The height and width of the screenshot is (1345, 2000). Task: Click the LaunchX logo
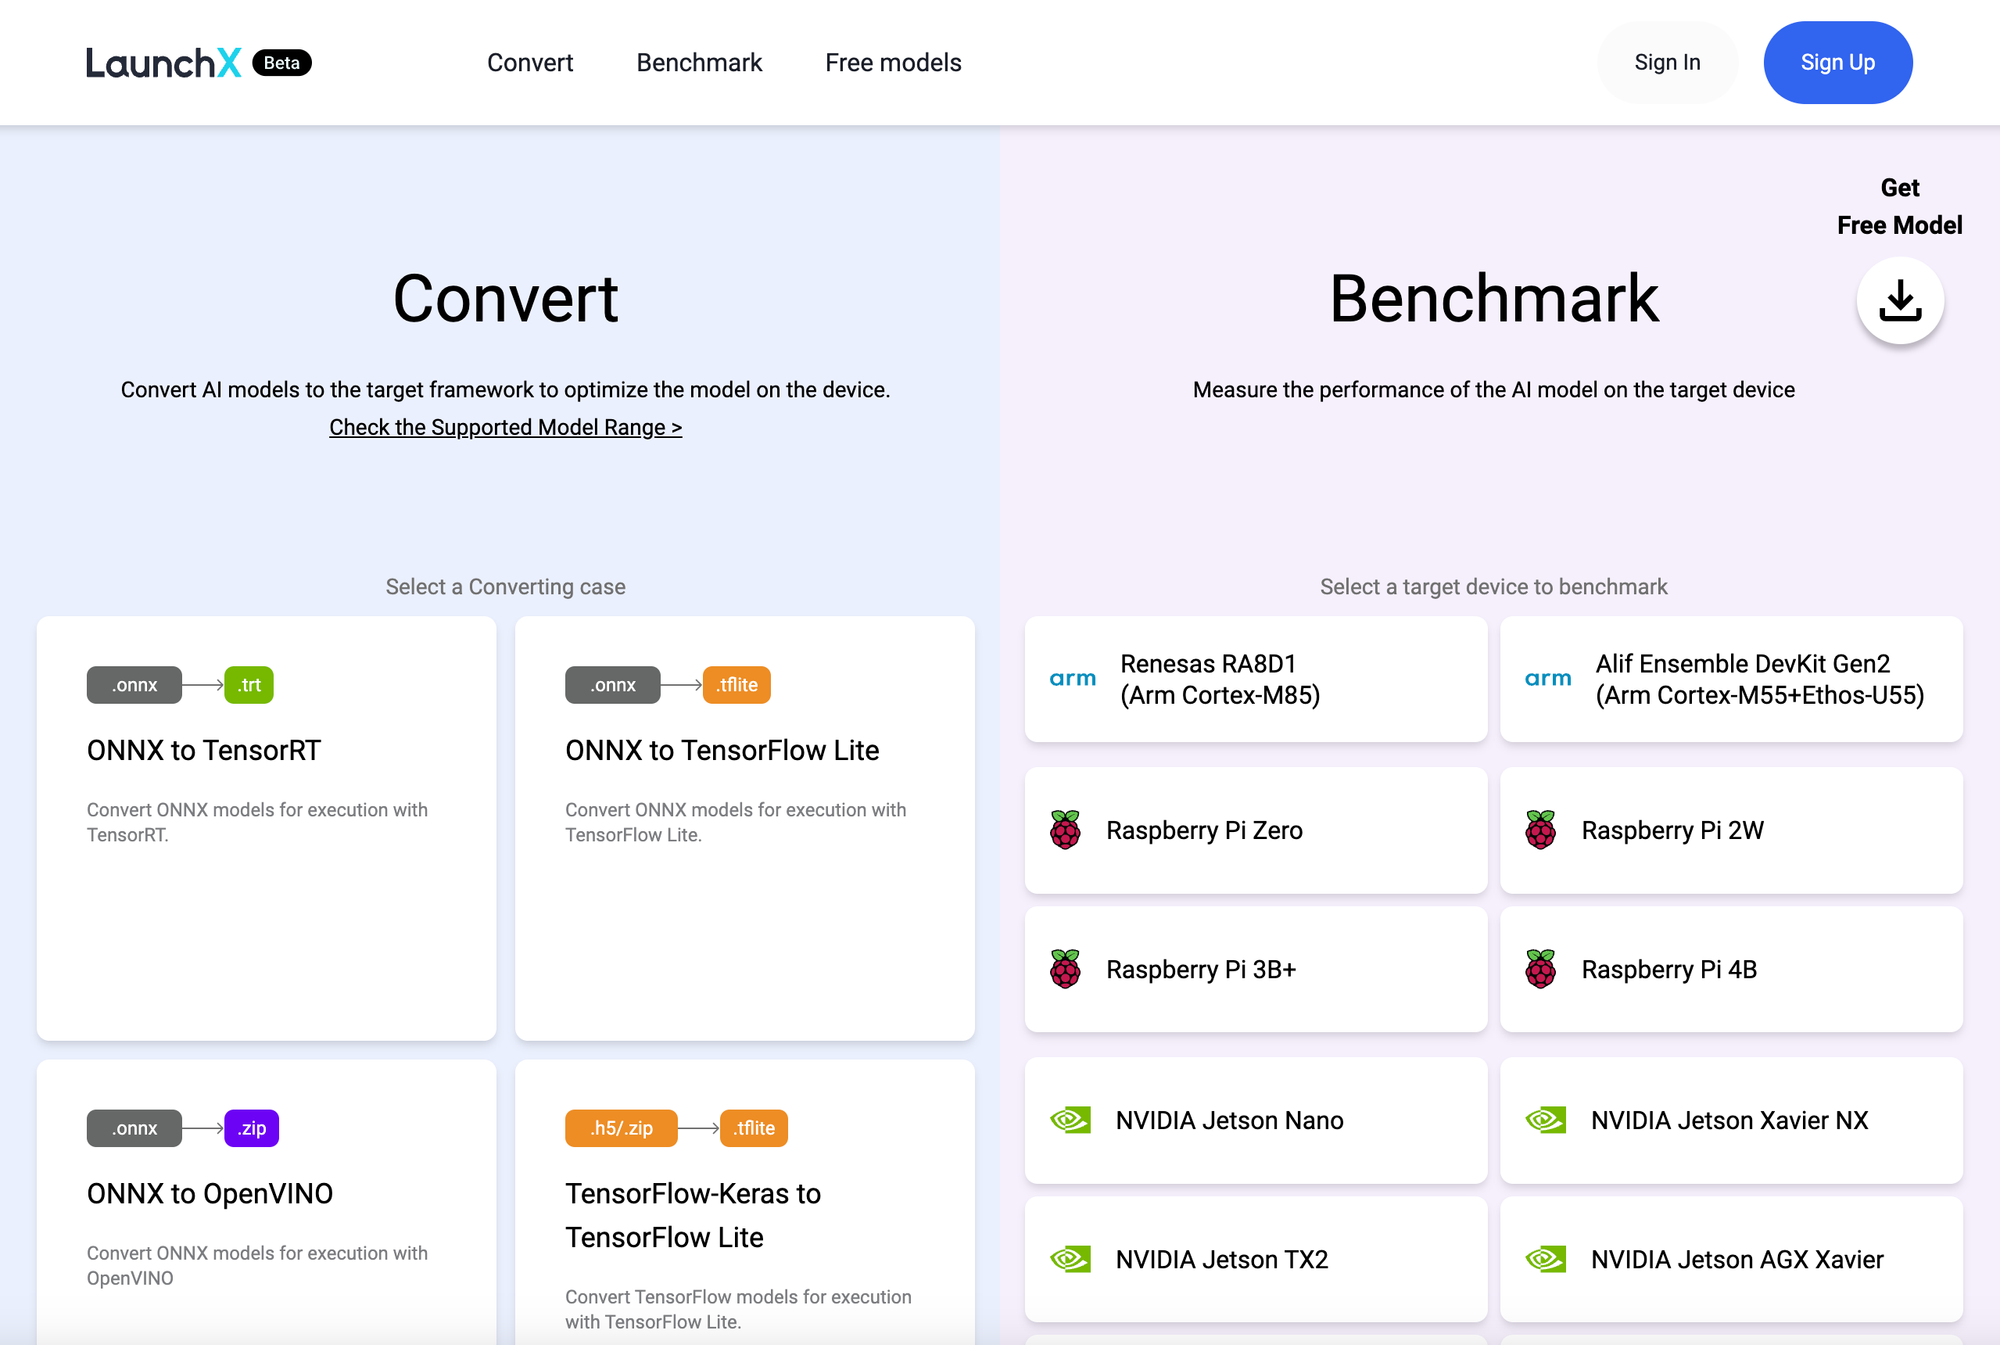[x=163, y=63]
